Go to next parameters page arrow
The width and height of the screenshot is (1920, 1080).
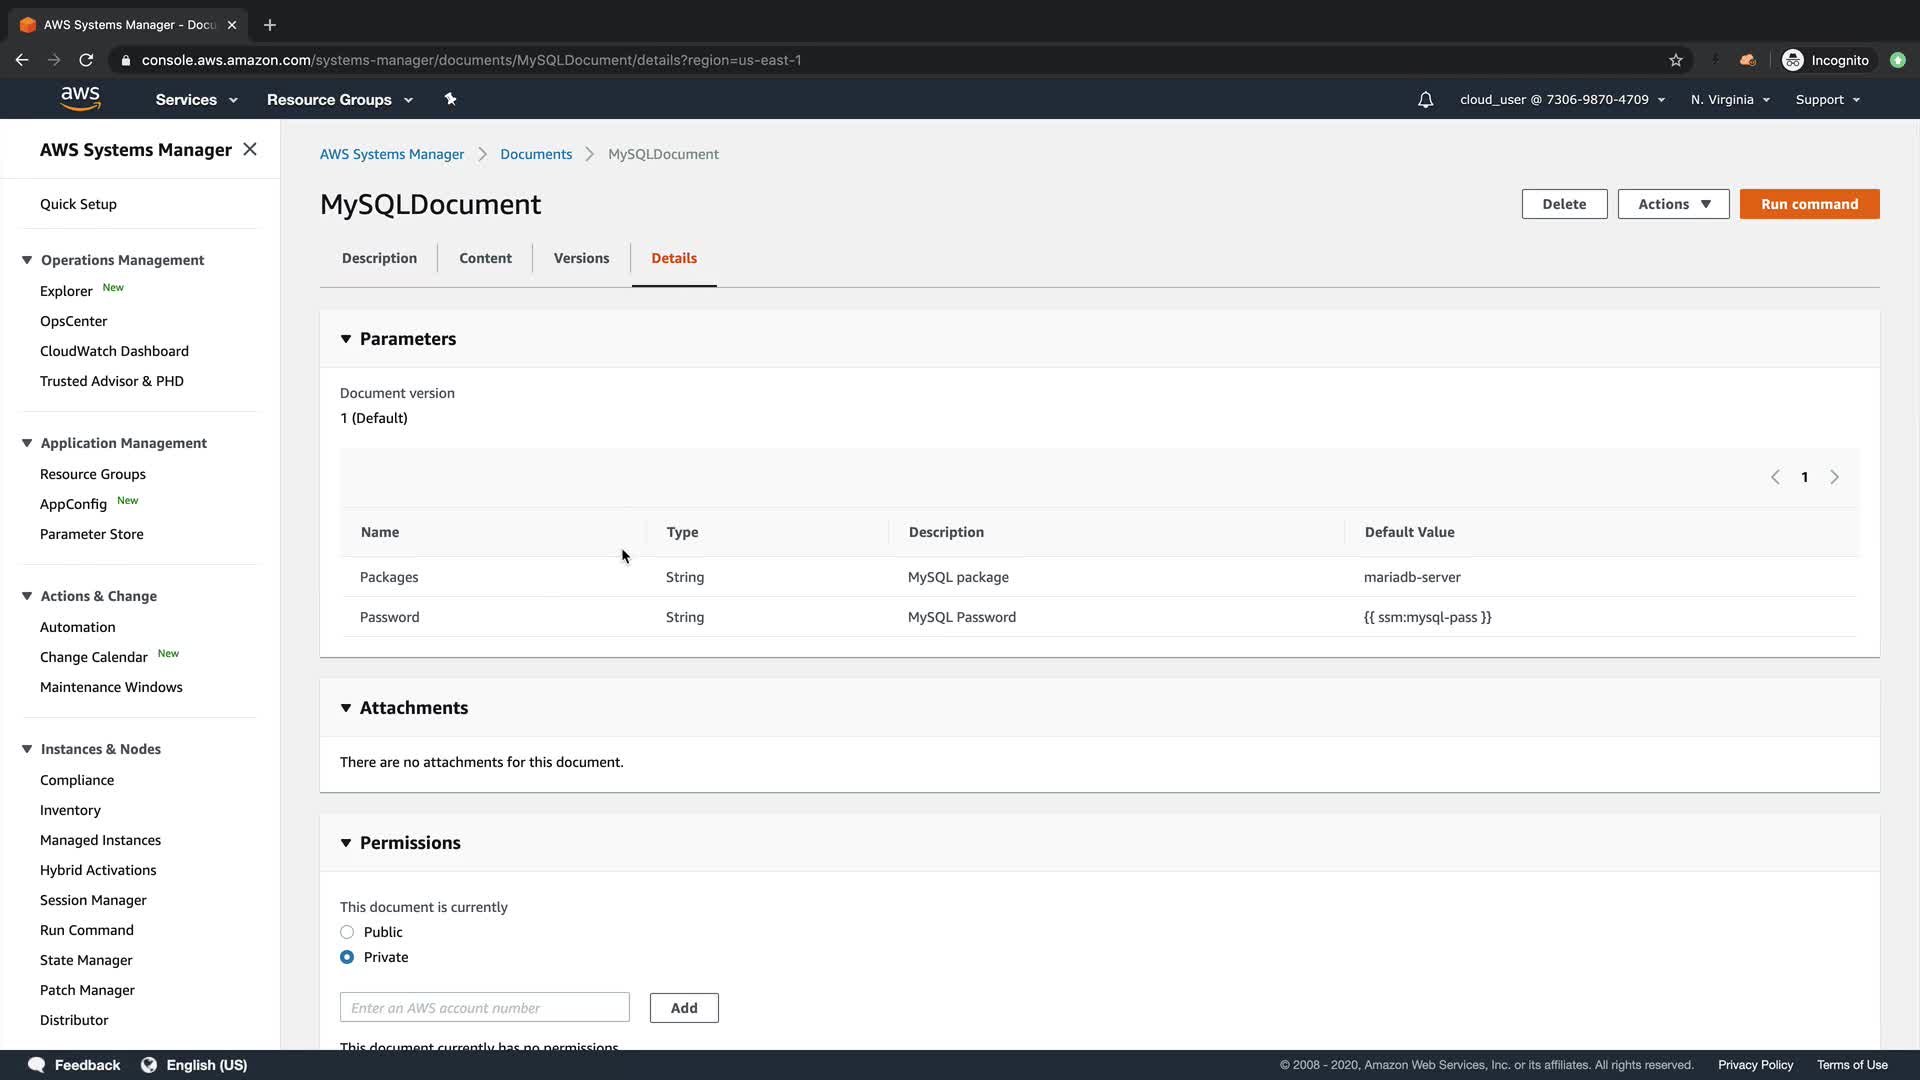1834,477
